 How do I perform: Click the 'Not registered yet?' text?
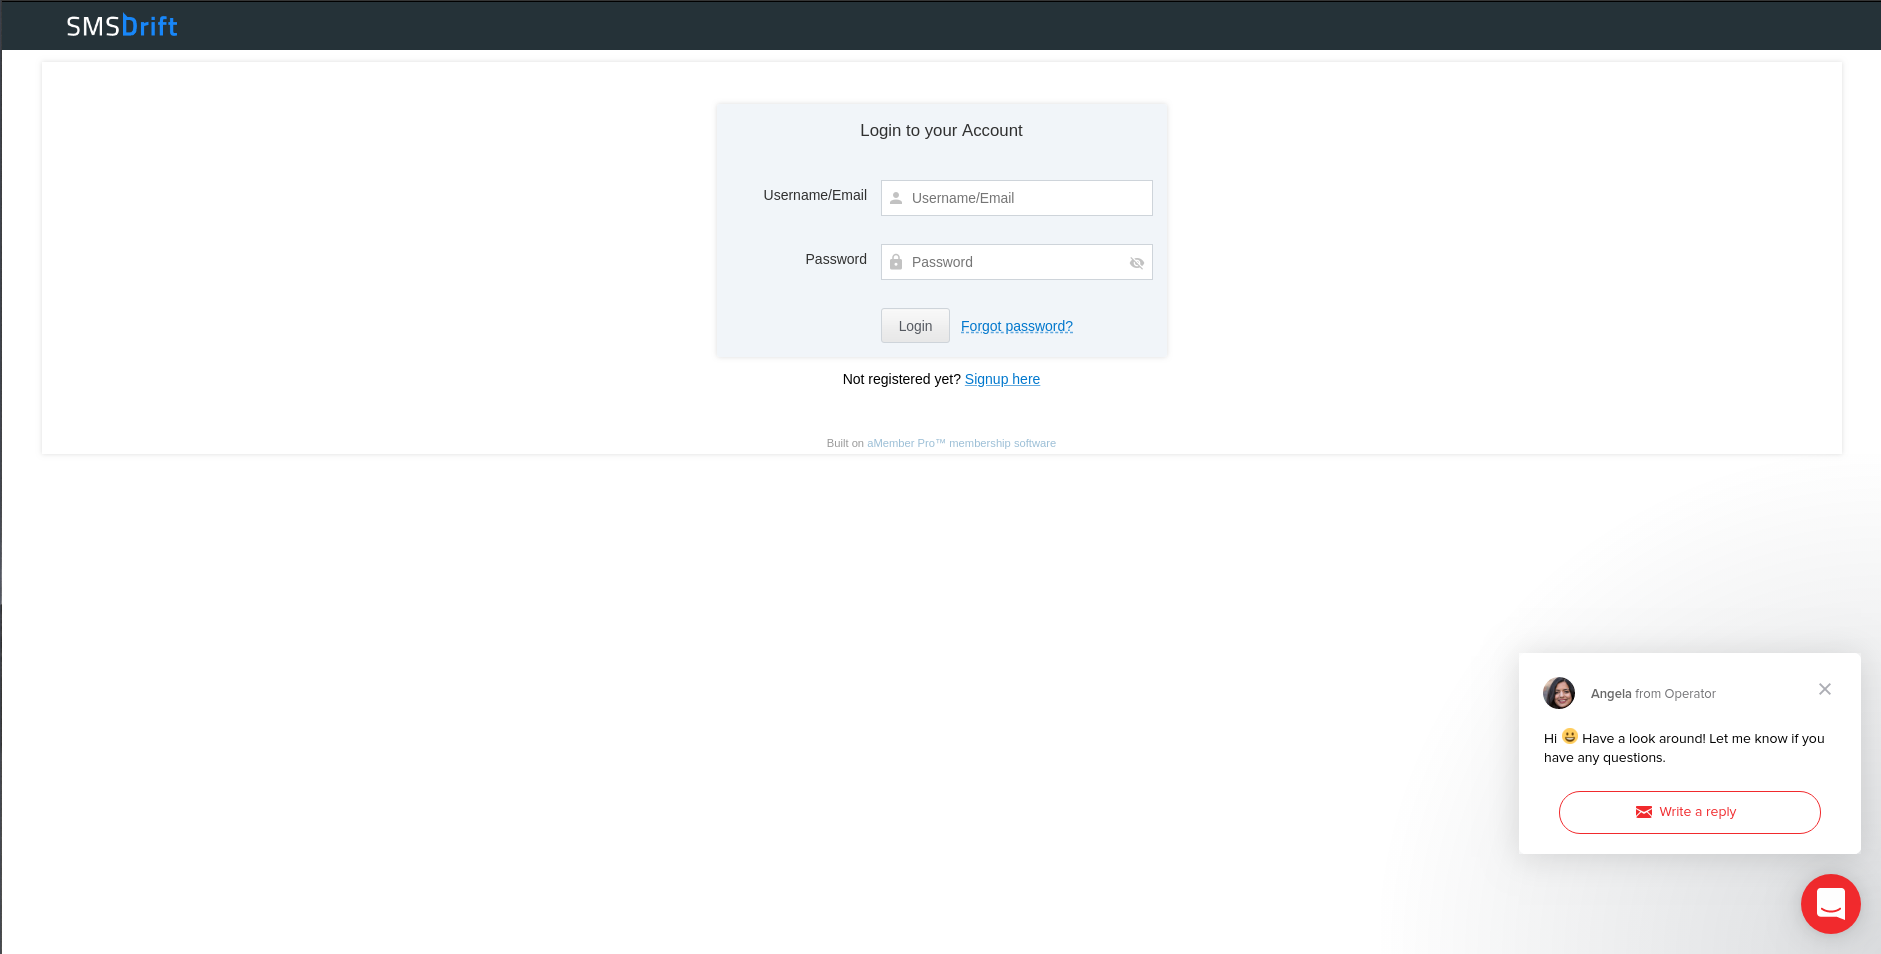pyautogui.click(x=902, y=379)
